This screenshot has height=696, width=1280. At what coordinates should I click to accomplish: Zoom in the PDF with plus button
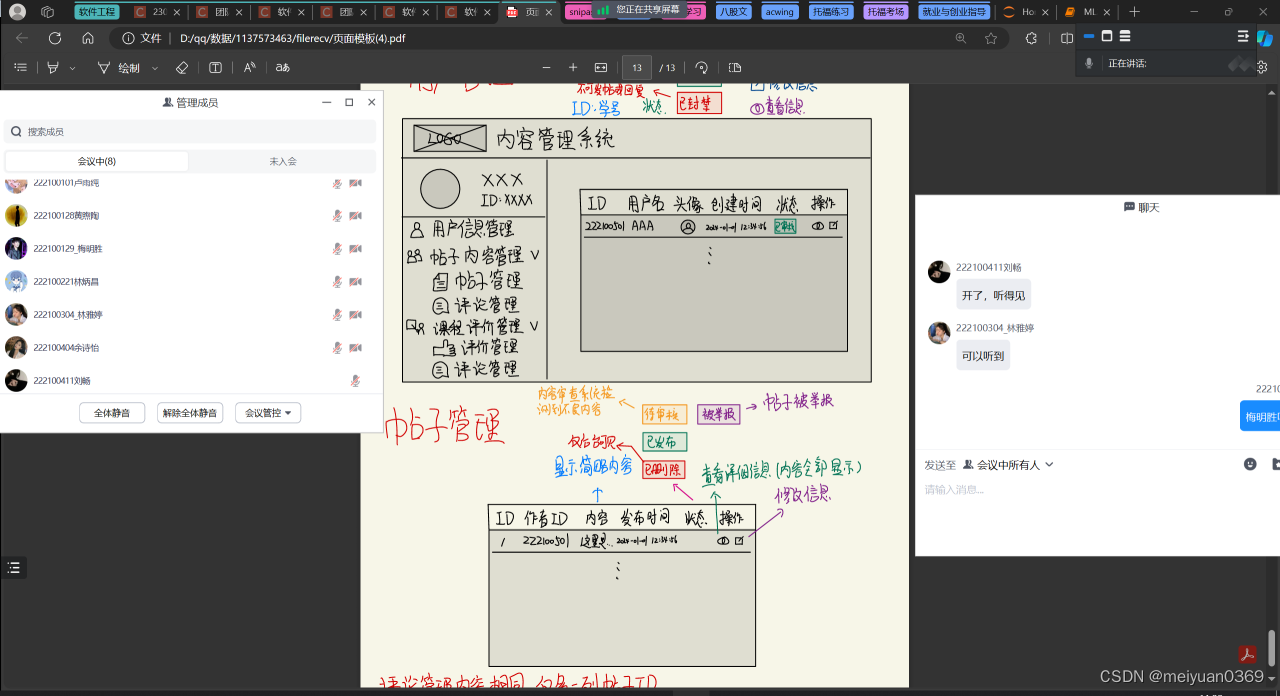tap(573, 67)
